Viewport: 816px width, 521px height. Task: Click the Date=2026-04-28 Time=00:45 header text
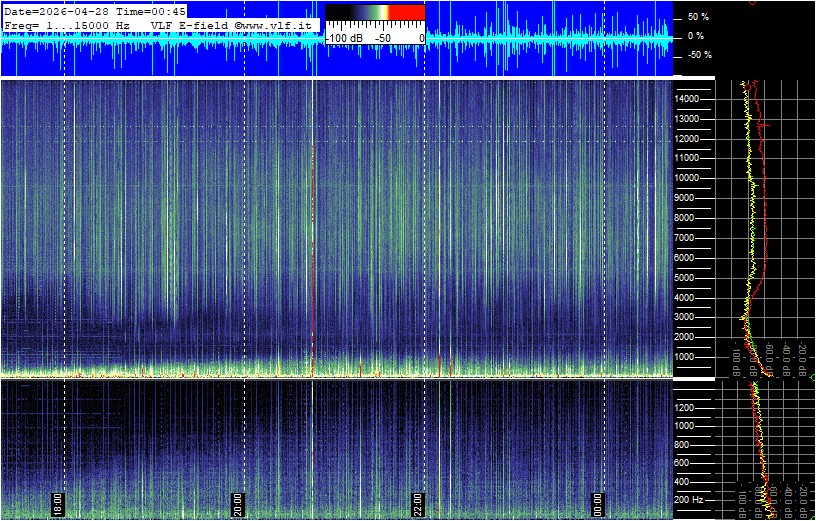pos(95,12)
